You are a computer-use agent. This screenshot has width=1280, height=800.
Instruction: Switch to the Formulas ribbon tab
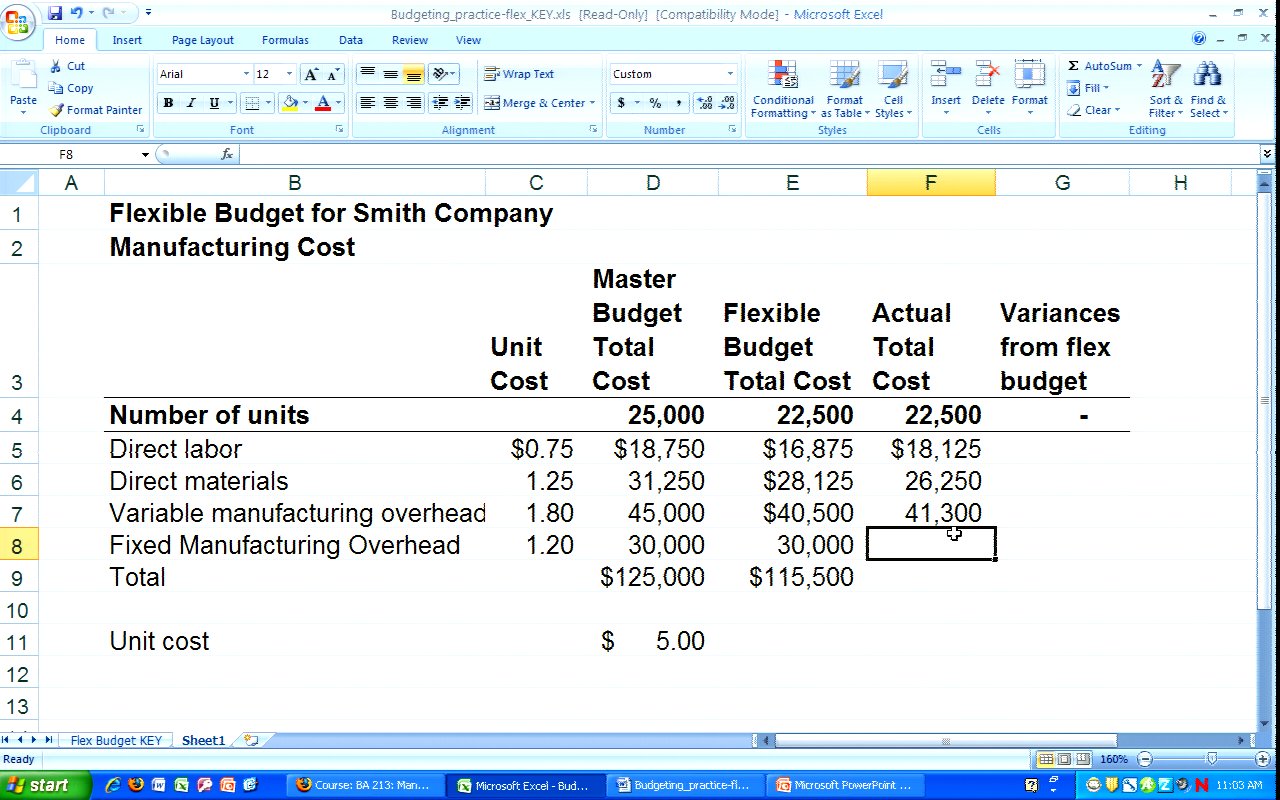click(285, 40)
